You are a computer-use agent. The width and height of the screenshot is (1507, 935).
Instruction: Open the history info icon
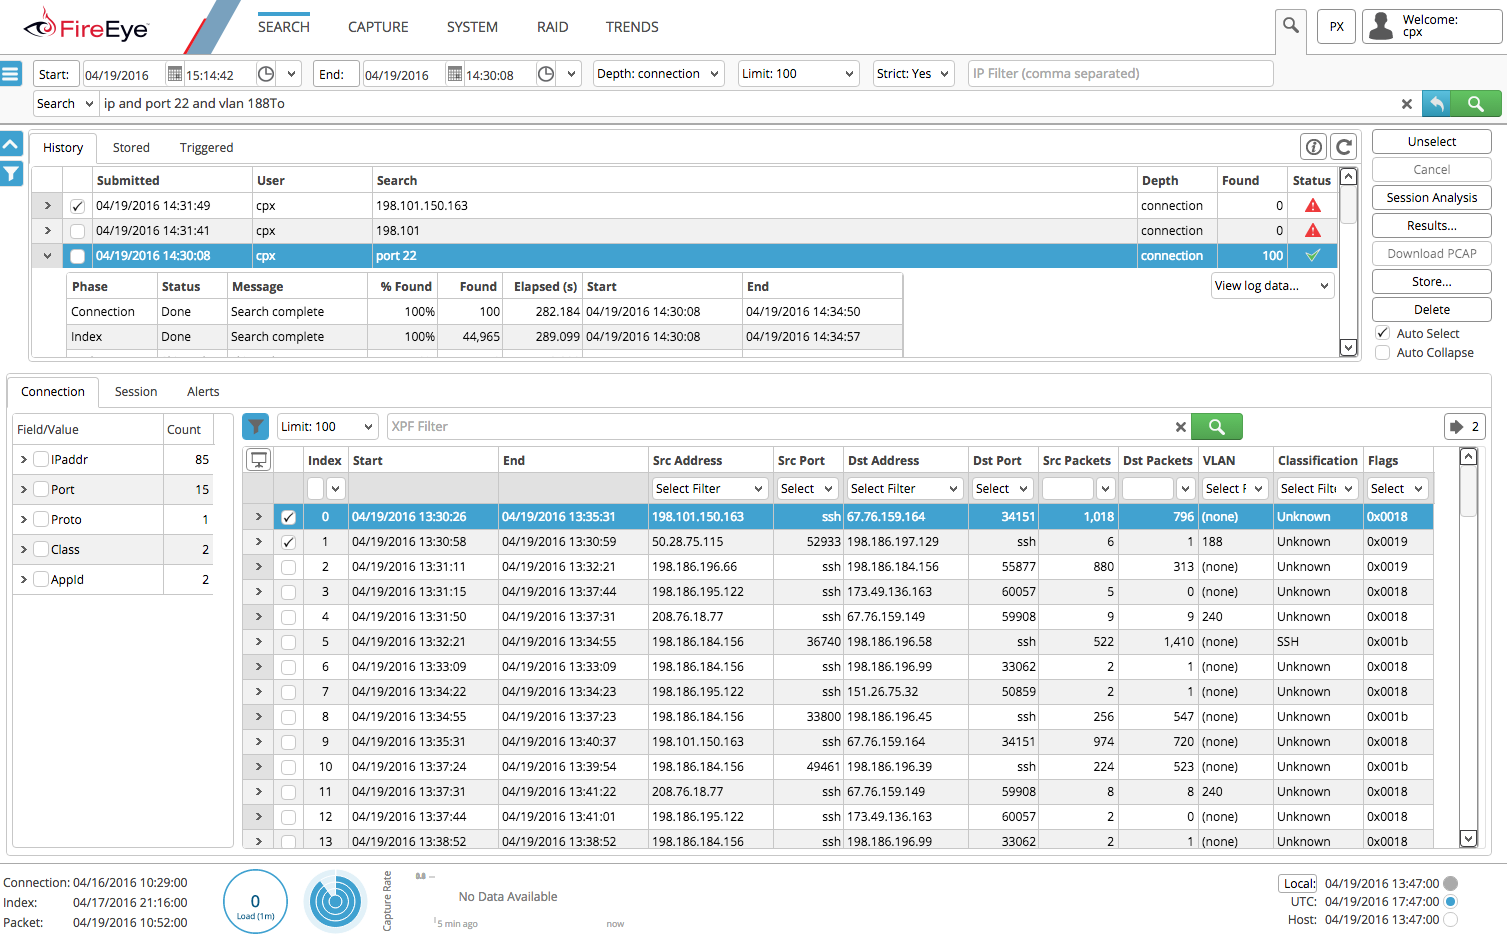point(1313,147)
